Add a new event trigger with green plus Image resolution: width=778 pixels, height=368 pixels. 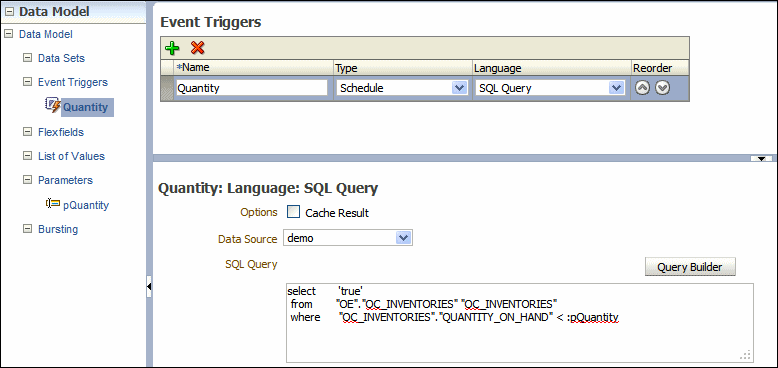tap(172, 48)
